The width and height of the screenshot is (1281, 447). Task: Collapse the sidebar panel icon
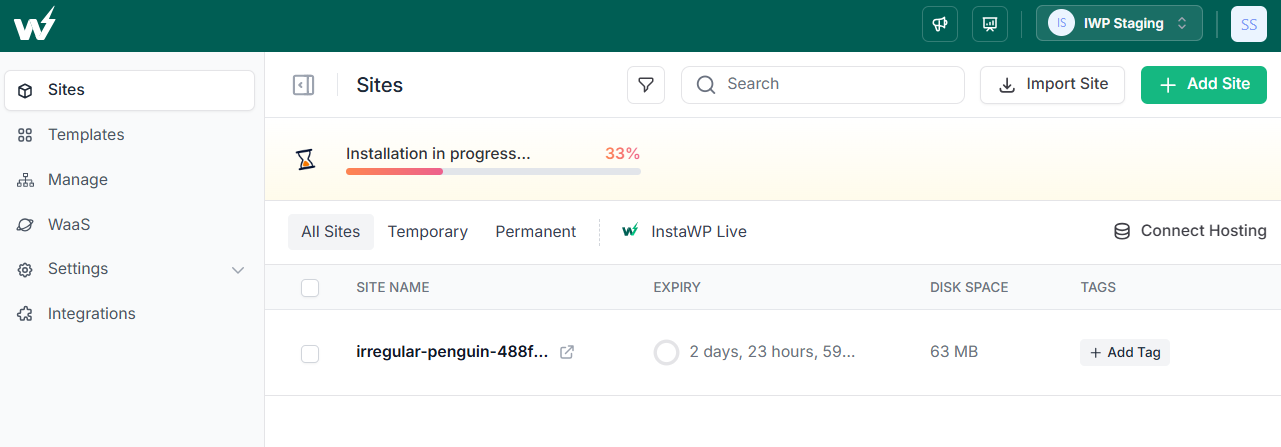pyautogui.click(x=303, y=85)
